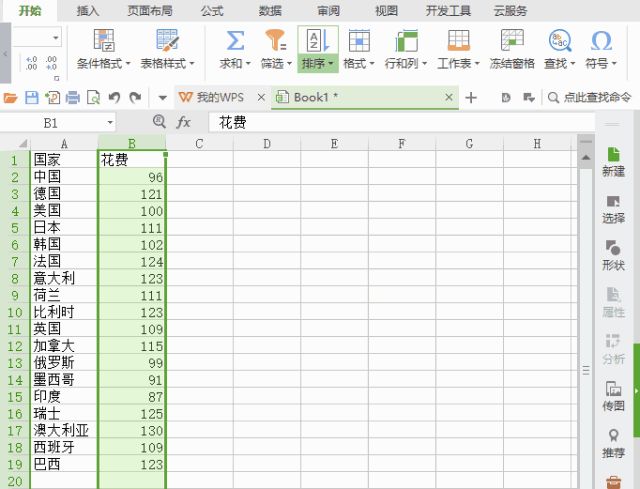
Task: Click the 格式 cell format icon
Action: [x=359, y=40]
